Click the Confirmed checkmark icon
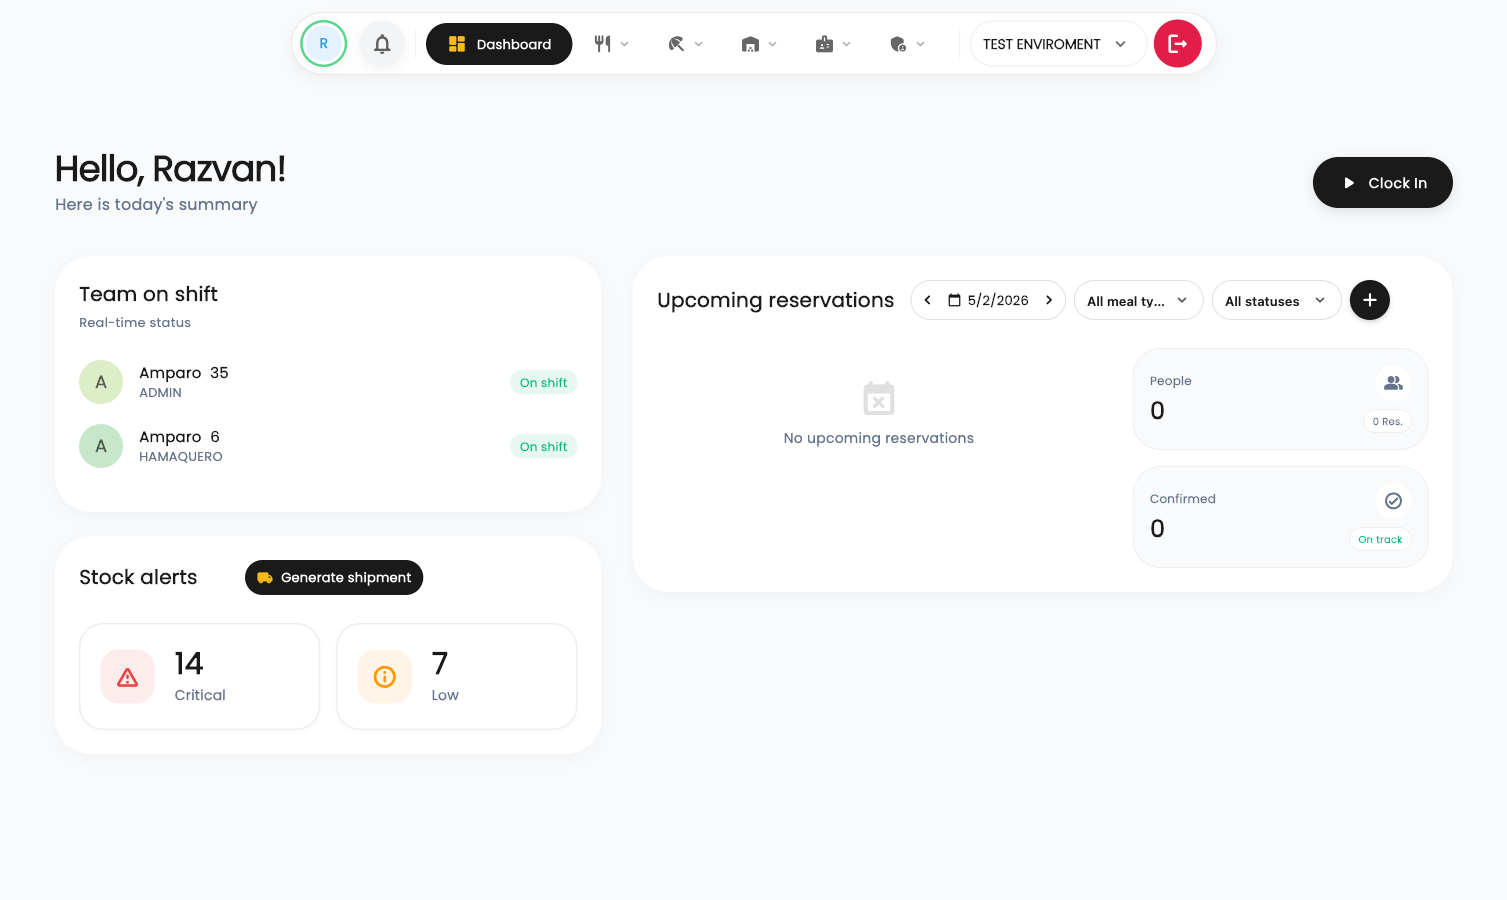 point(1393,501)
